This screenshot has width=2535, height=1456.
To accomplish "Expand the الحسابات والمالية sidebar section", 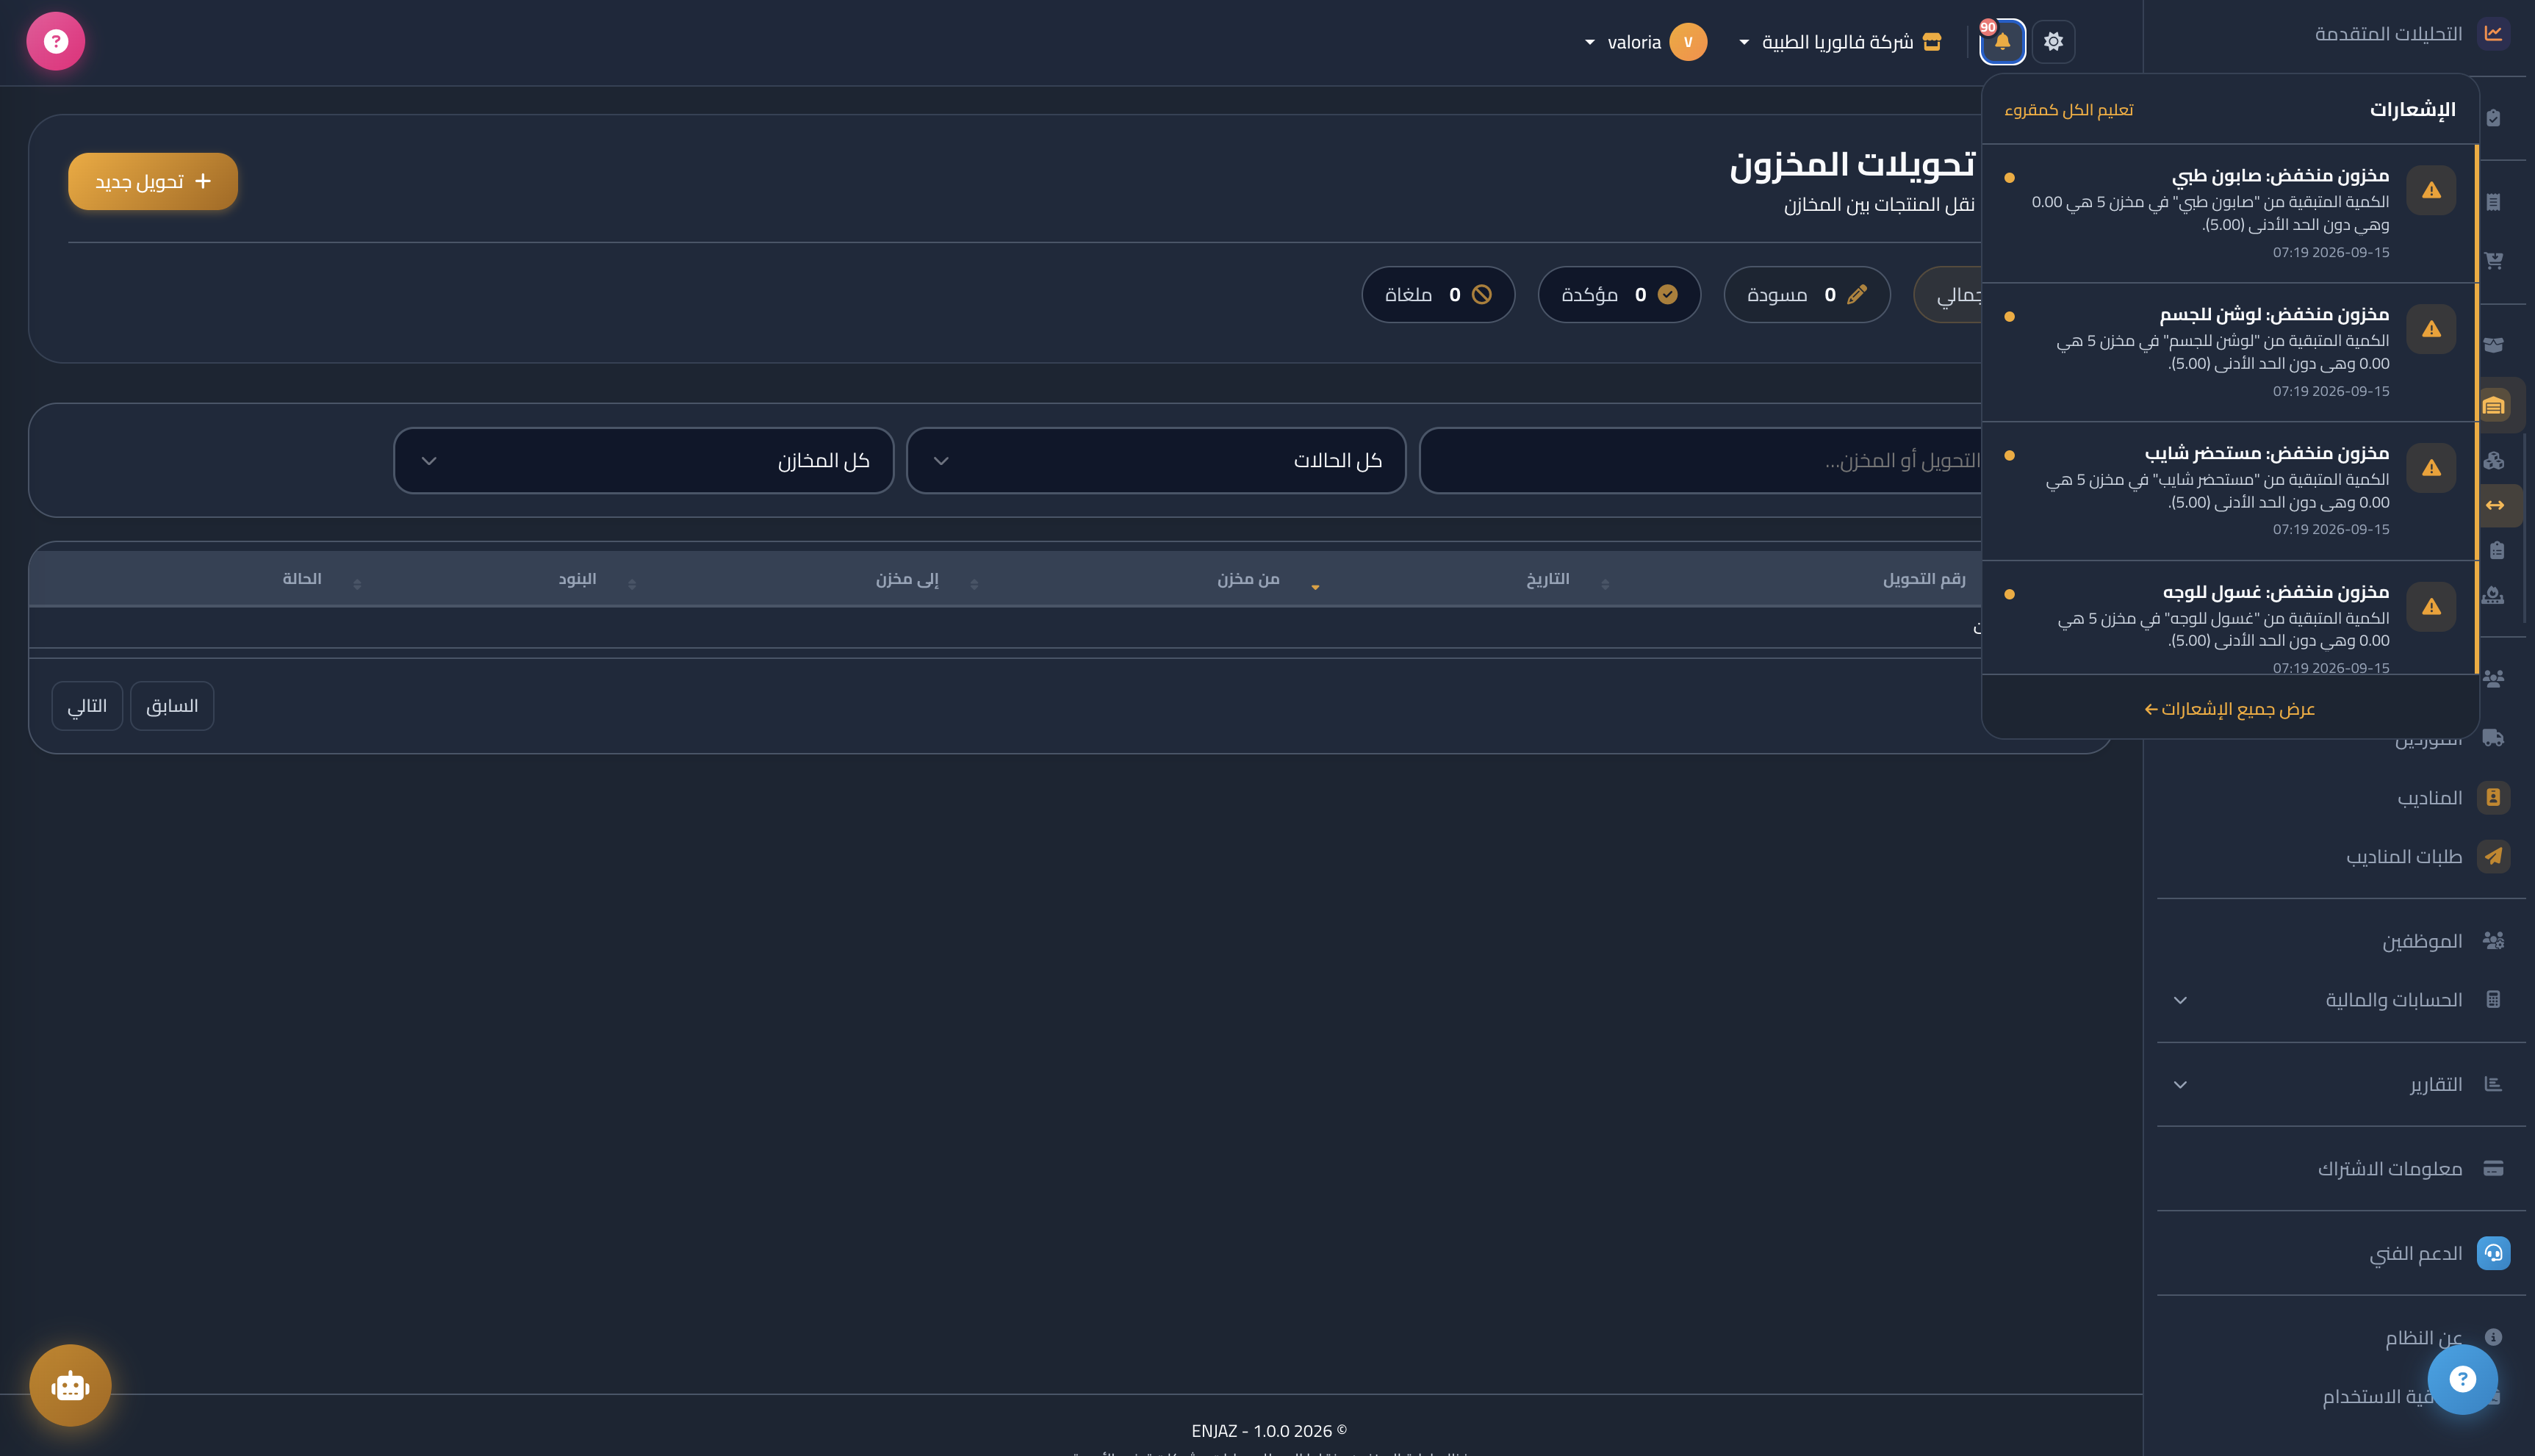I will click(2340, 1000).
